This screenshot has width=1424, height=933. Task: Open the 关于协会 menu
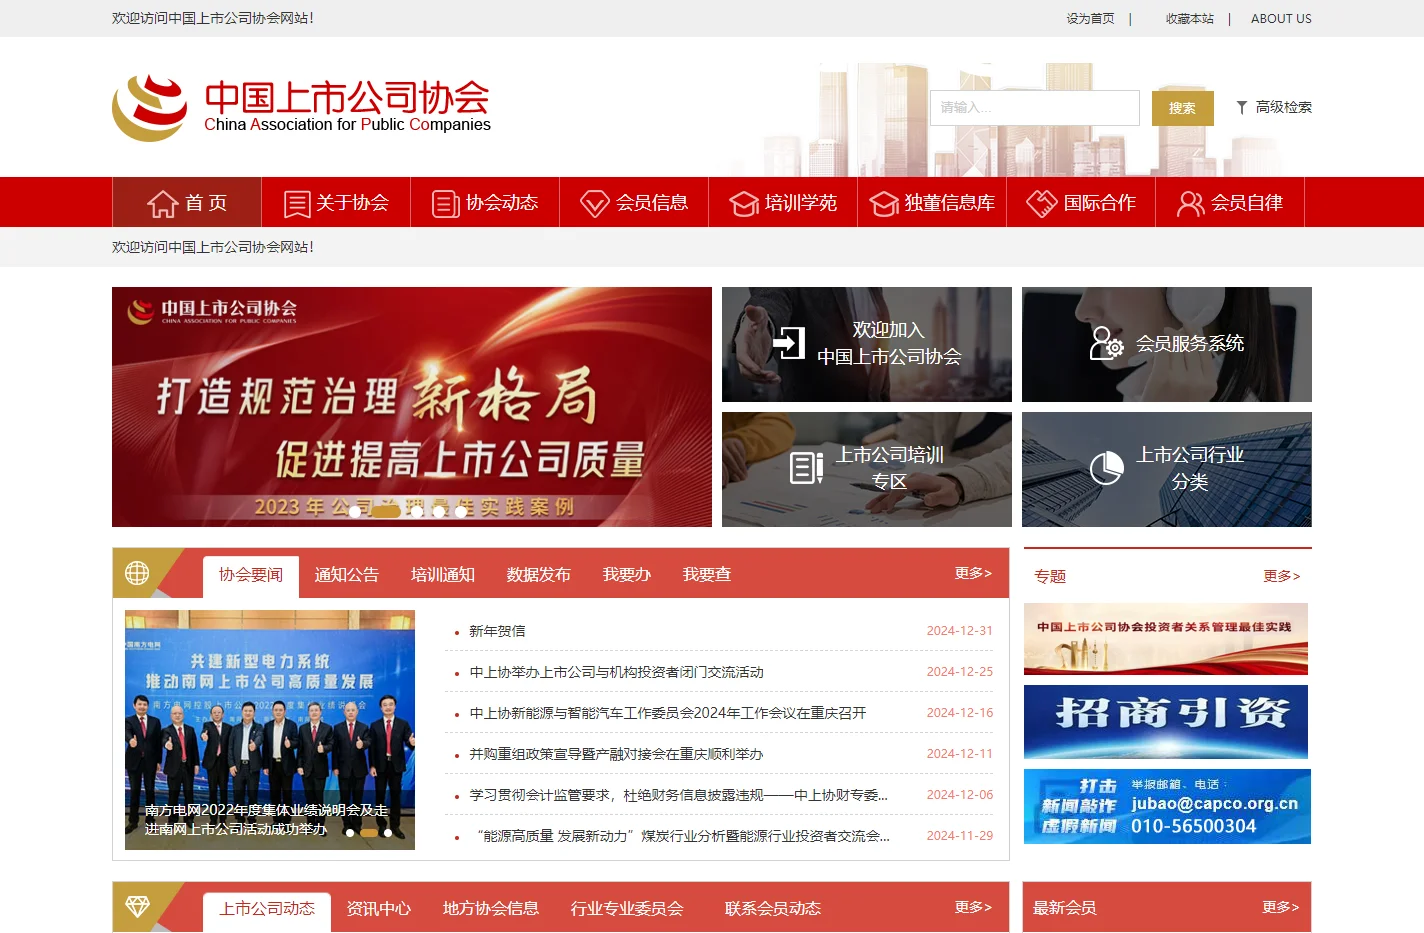coord(336,202)
